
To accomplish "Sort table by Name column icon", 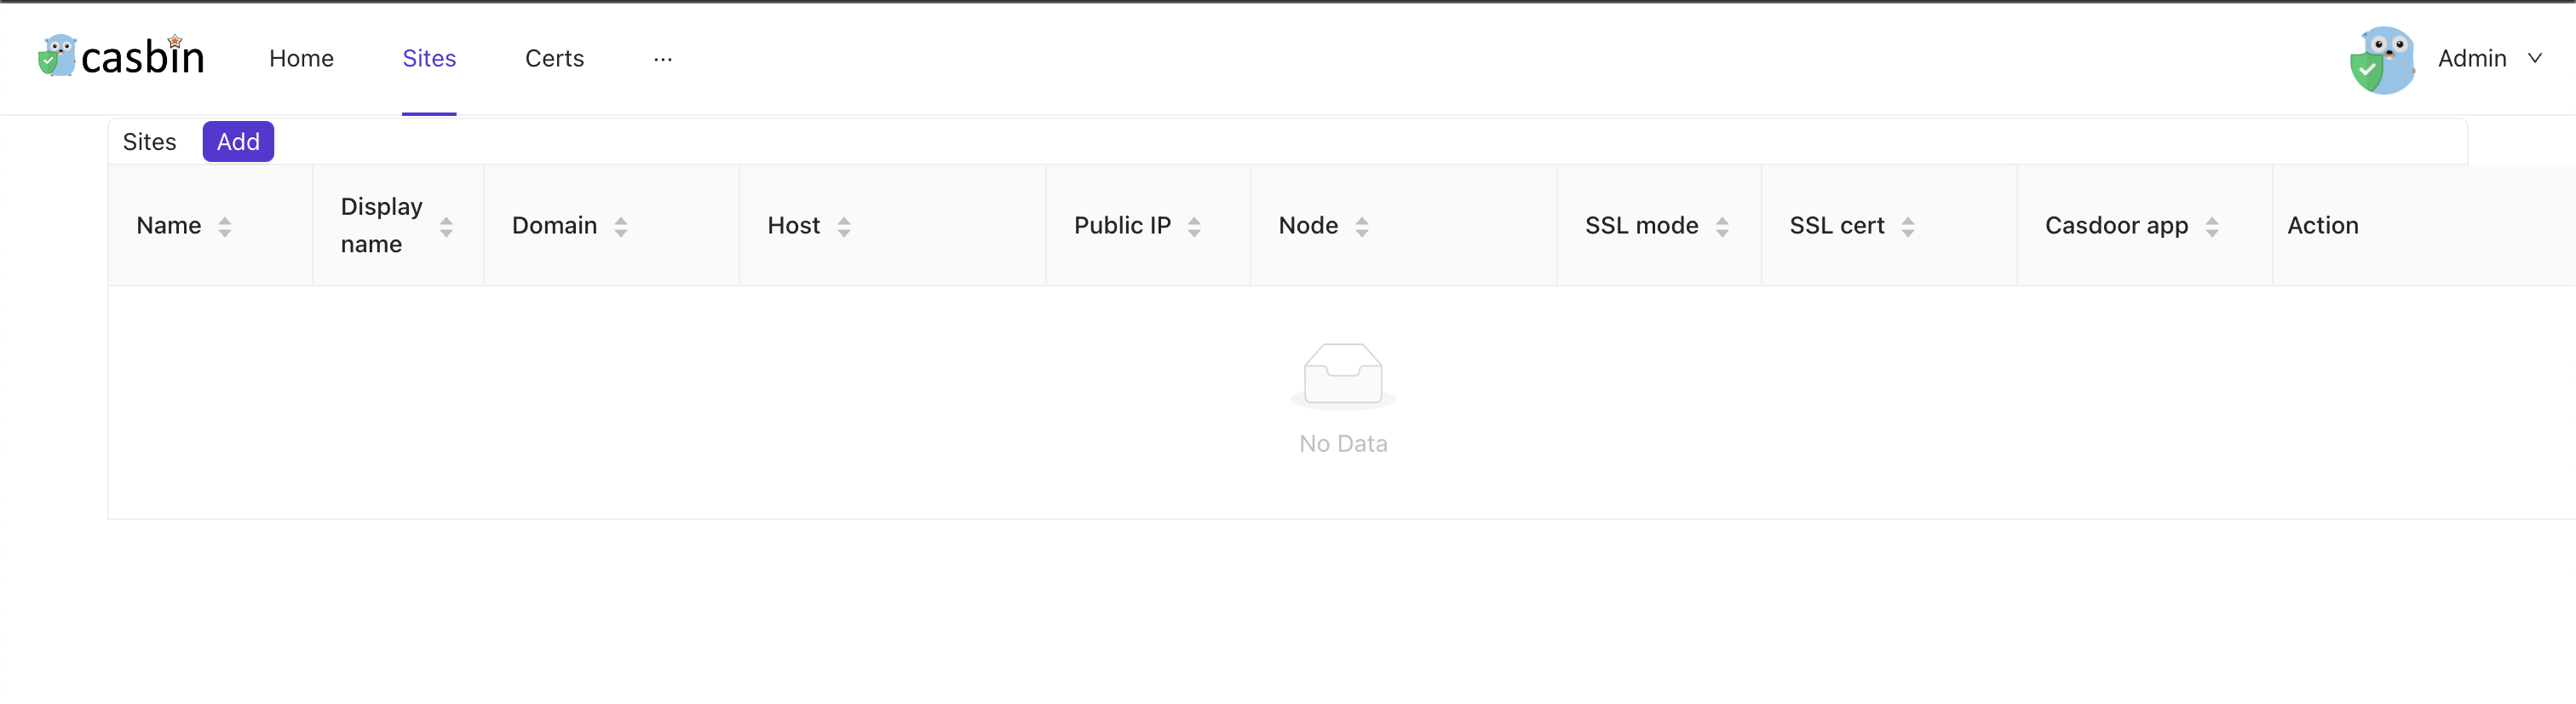I will [x=225, y=227].
